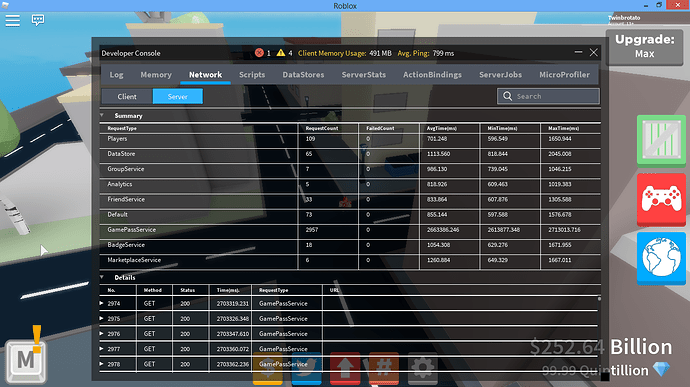Open the red gamepad controller button

pyautogui.click(x=661, y=199)
